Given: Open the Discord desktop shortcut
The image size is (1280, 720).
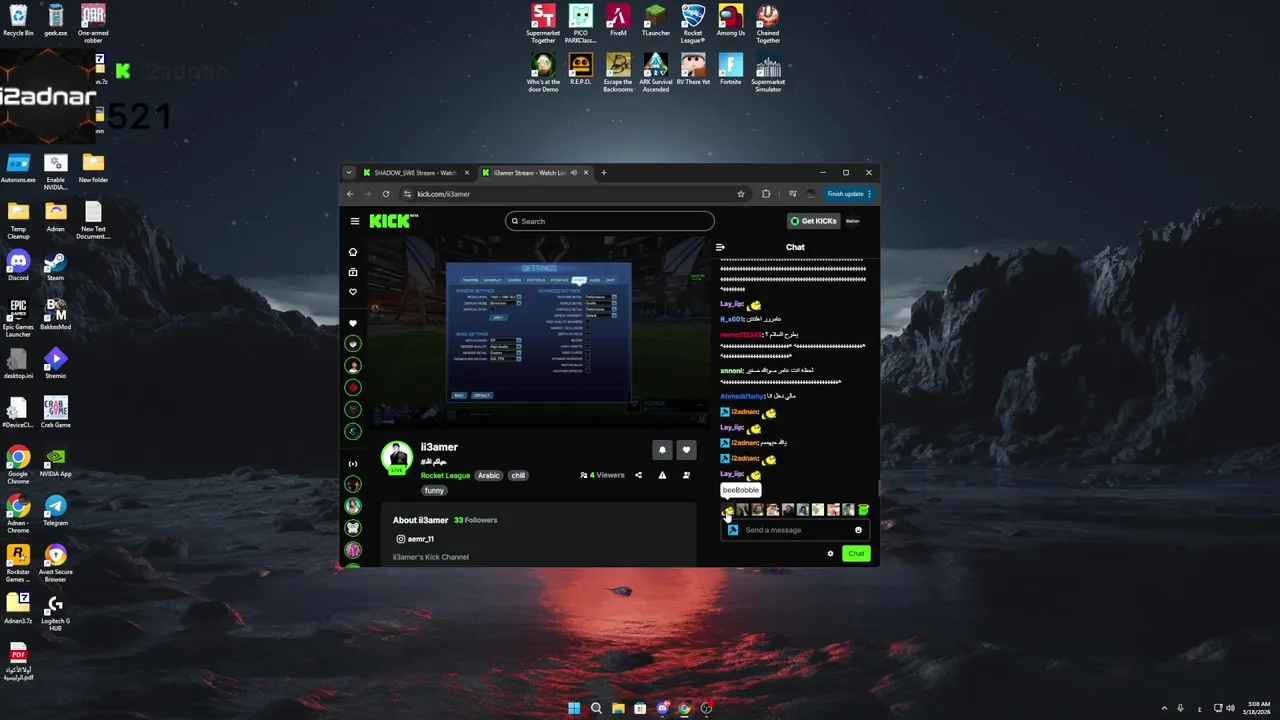Looking at the screenshot, I should click(x=18, y=266).
